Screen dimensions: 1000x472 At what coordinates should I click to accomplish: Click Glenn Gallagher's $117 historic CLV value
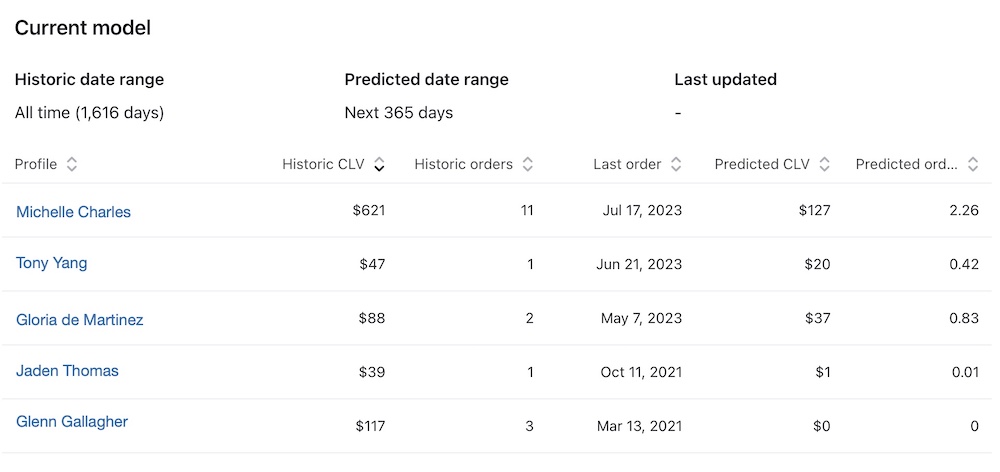click(x=370, y=426)
